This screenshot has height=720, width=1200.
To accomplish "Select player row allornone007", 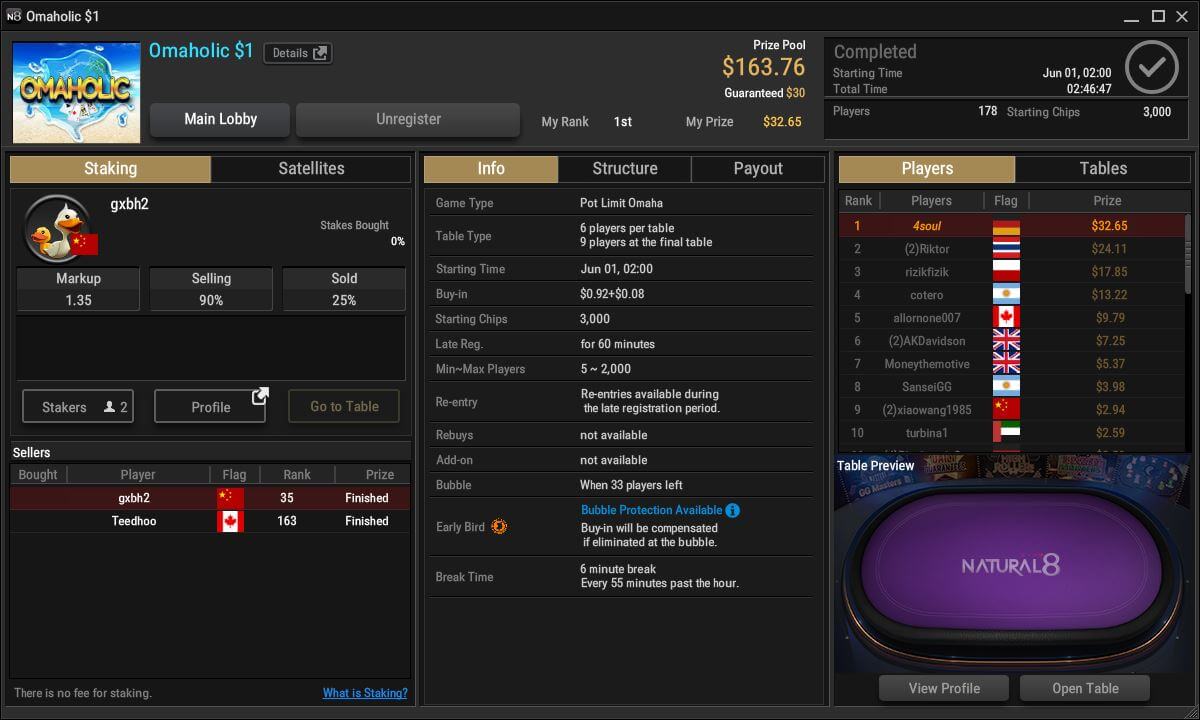I will (x=1011, y=318).
